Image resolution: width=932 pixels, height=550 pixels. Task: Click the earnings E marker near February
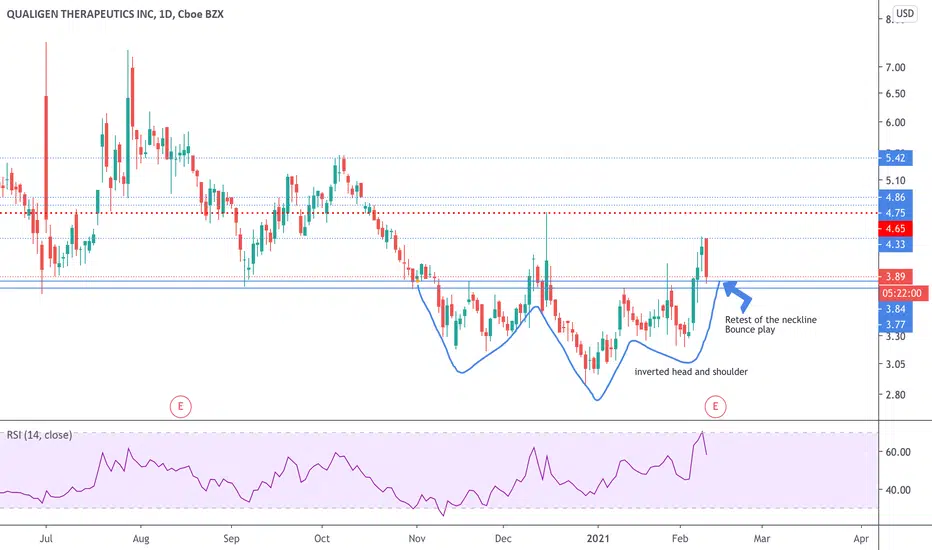coord(715,407)
